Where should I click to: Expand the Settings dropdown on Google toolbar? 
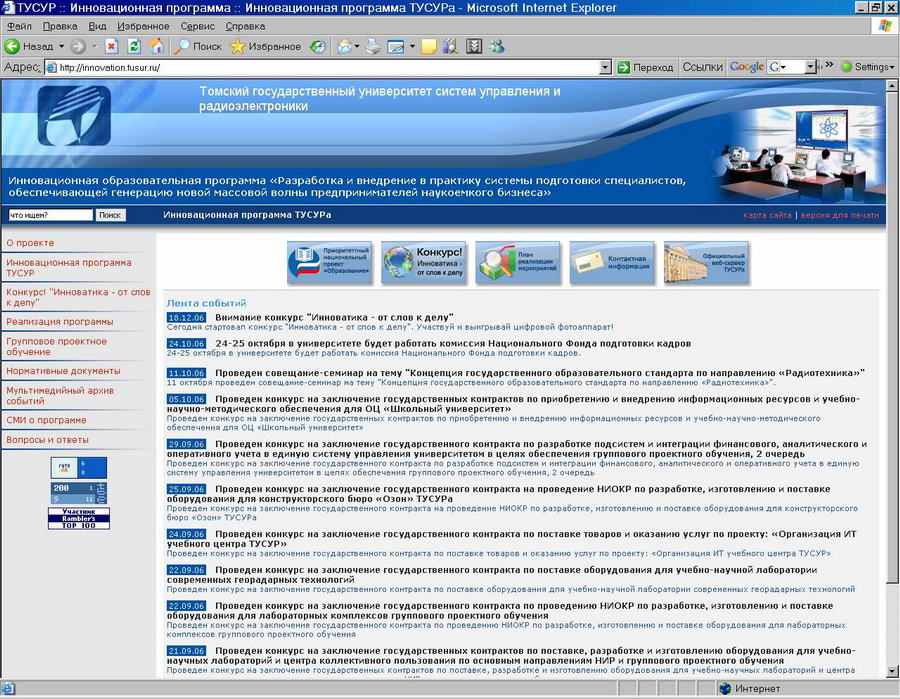point(891,68)
